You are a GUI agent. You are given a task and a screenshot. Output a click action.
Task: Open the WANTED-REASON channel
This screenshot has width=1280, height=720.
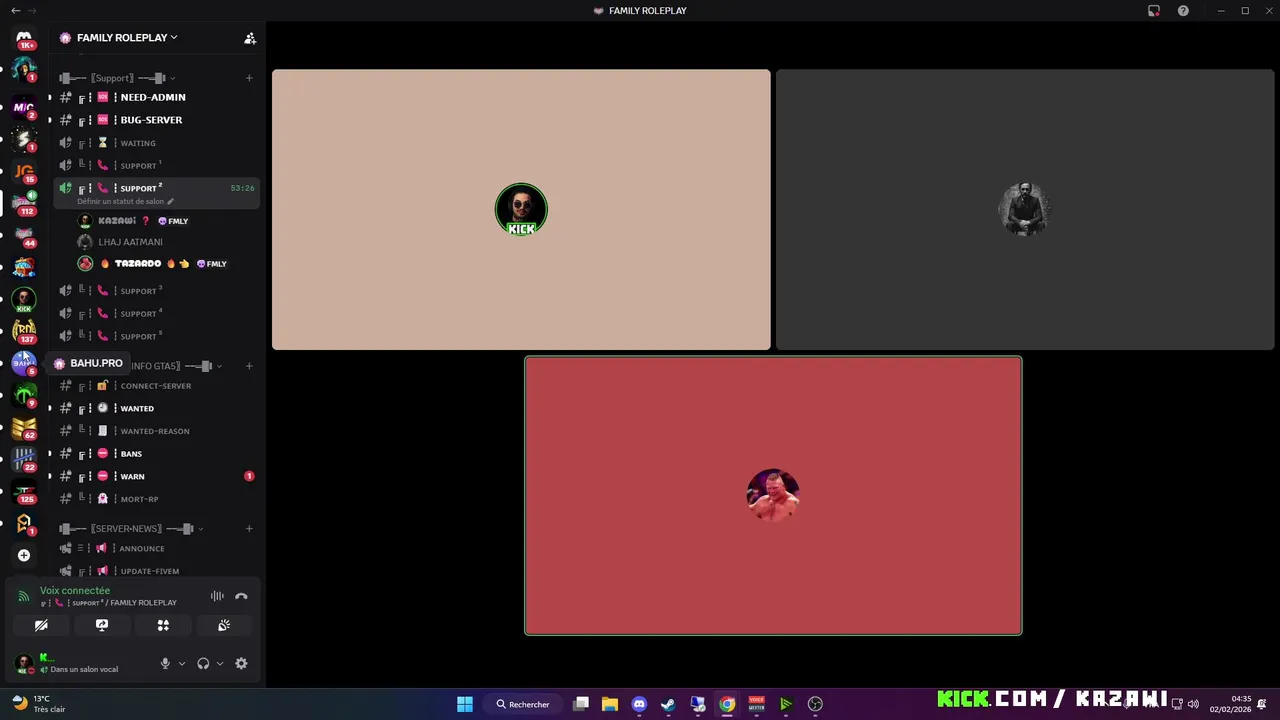tap(156, 431)
